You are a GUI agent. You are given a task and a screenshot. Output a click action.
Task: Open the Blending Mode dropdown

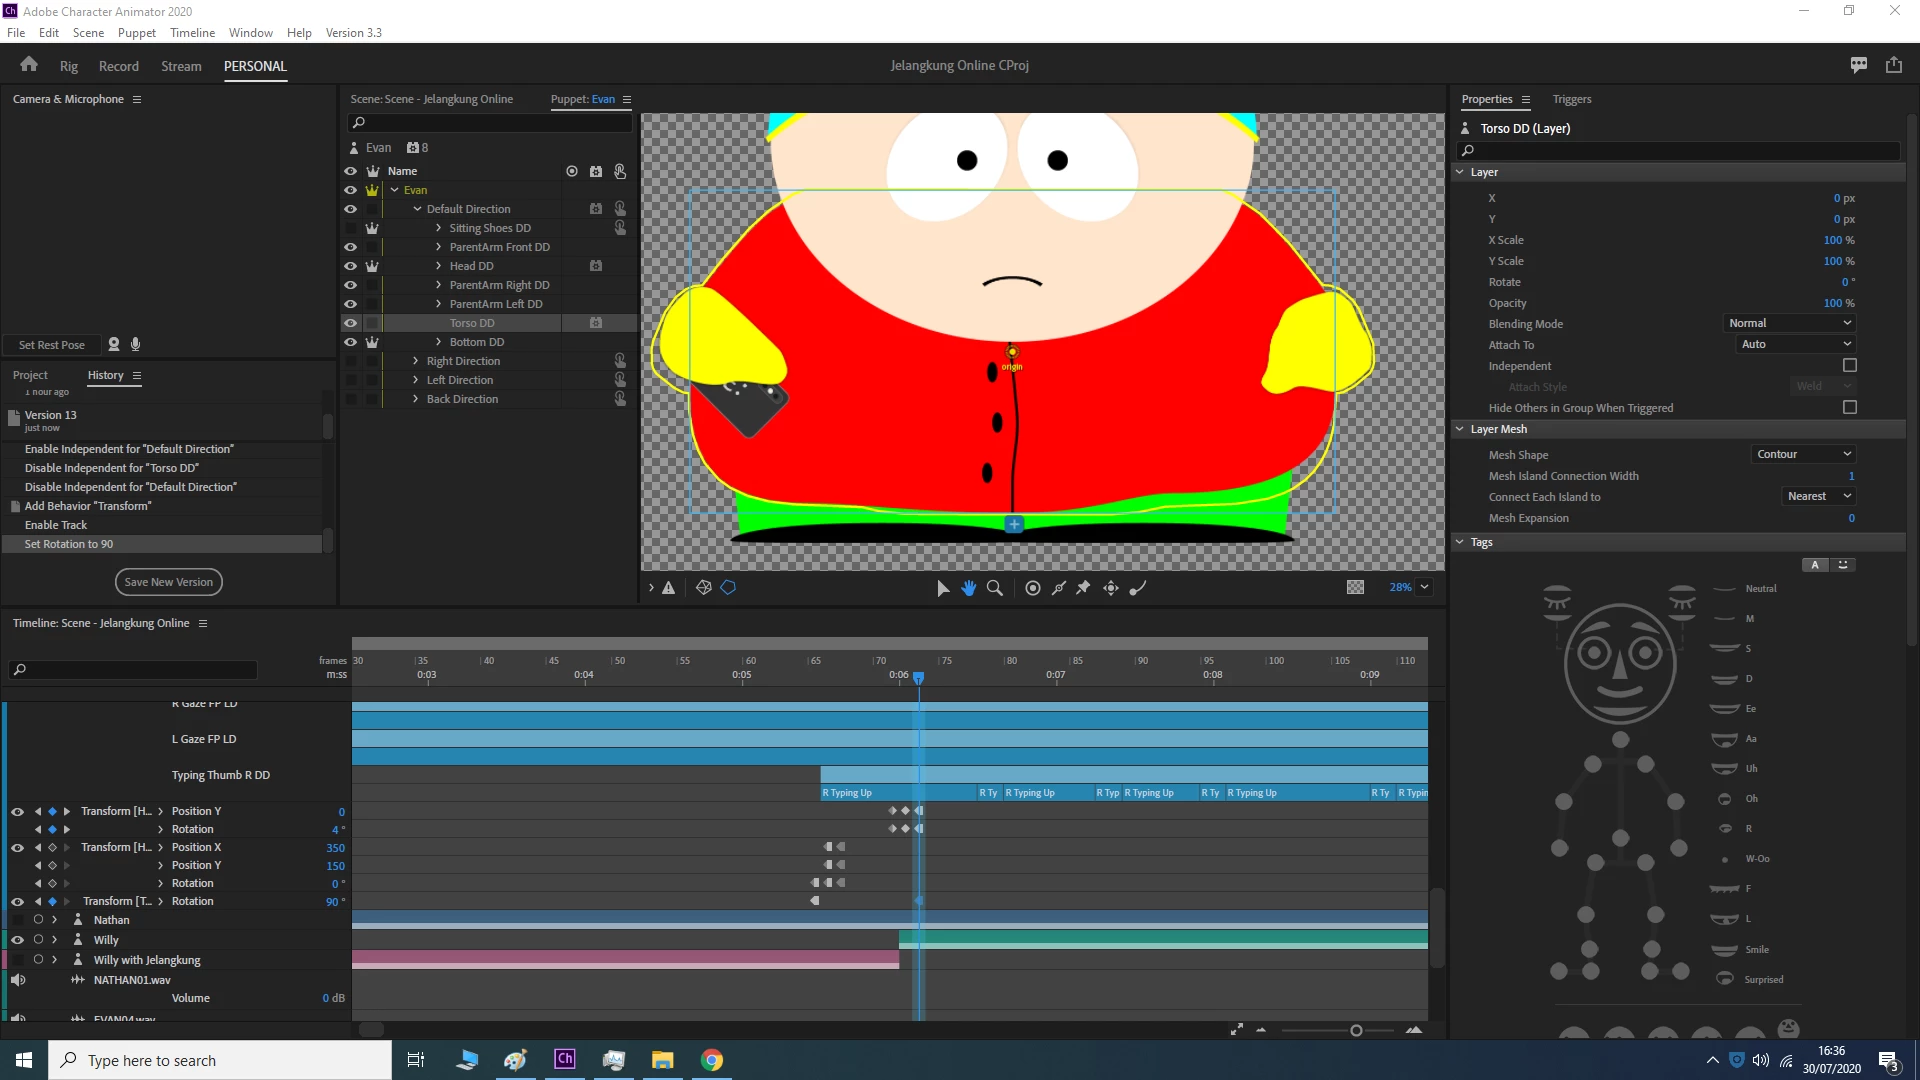[1790, 323]
